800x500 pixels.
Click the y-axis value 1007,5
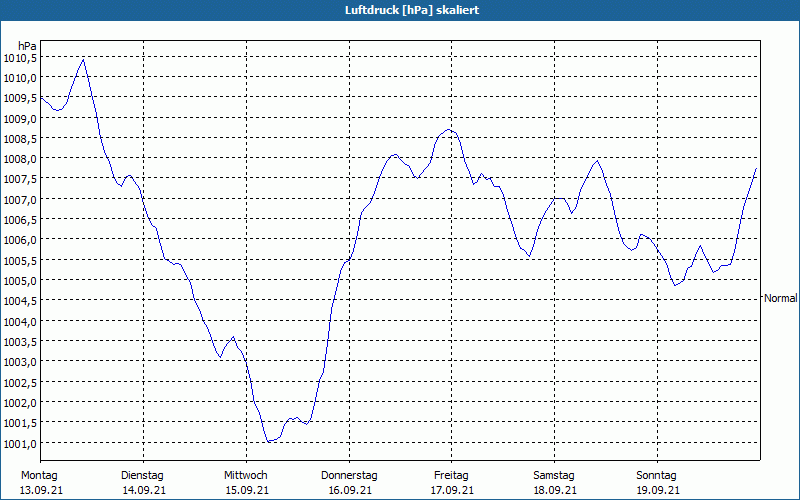click(20, 179)
